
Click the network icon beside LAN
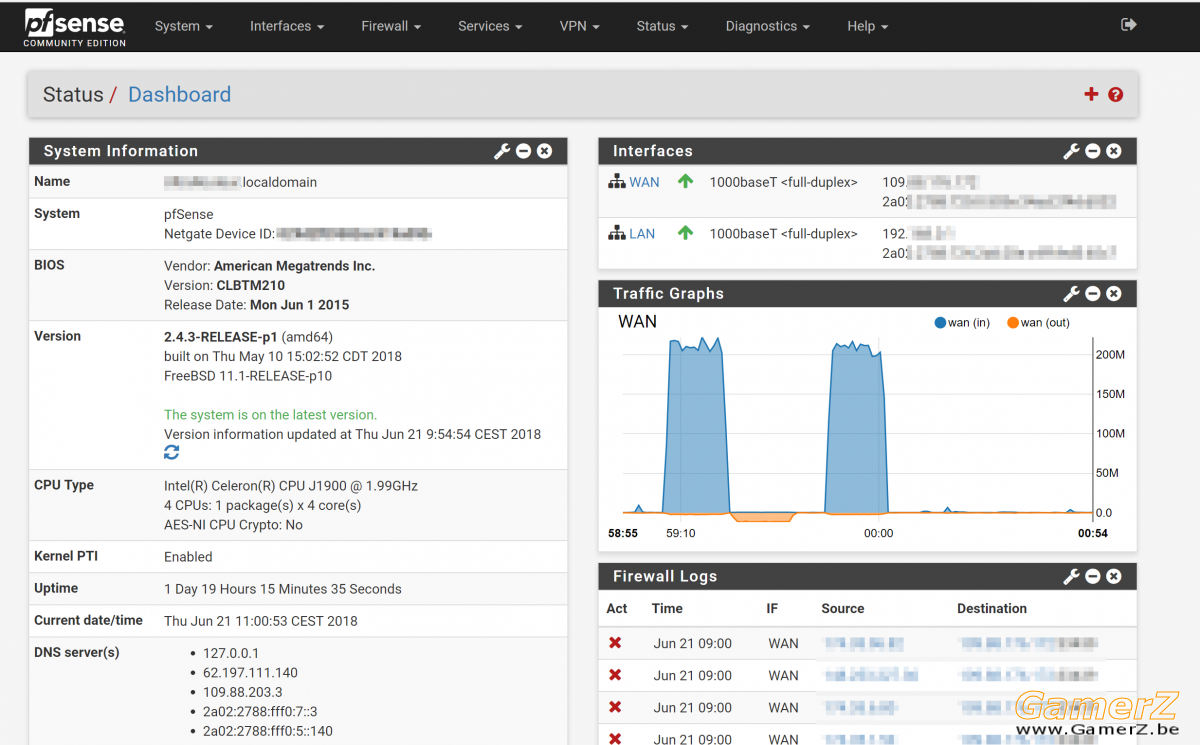616,234
